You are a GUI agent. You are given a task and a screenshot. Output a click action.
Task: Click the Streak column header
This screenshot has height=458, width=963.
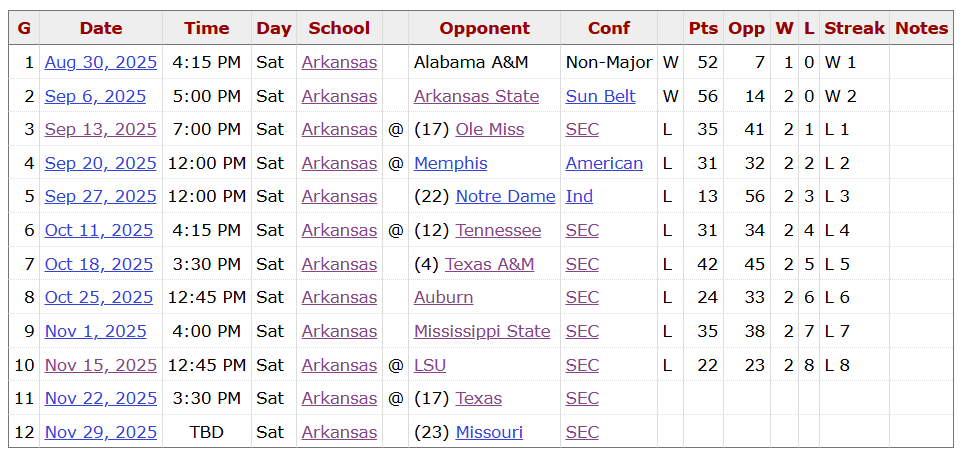853,28
